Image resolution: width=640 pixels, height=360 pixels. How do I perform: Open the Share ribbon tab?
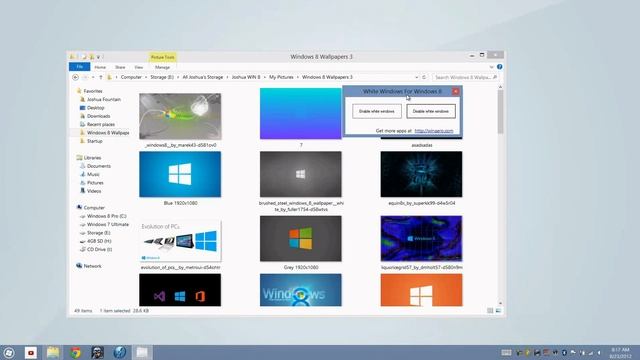pos(120,67)
